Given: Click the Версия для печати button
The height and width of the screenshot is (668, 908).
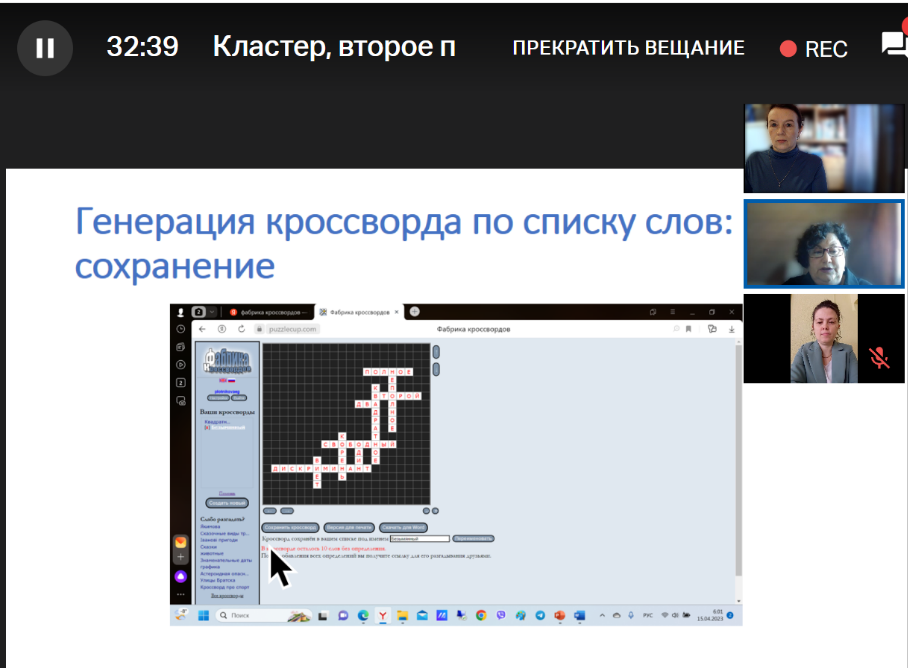Looking at the screenshot, I should point(349,526).
